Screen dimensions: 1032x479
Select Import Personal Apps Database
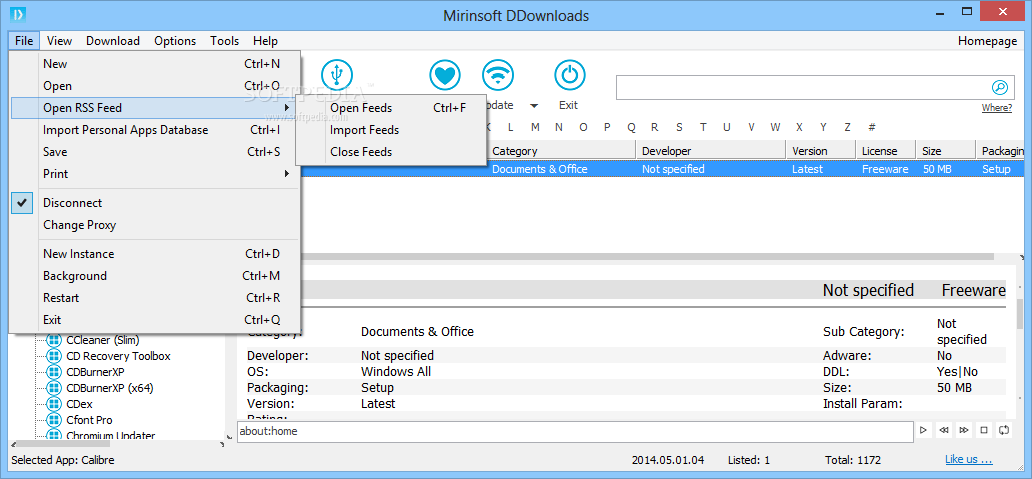tap(155, 130)
